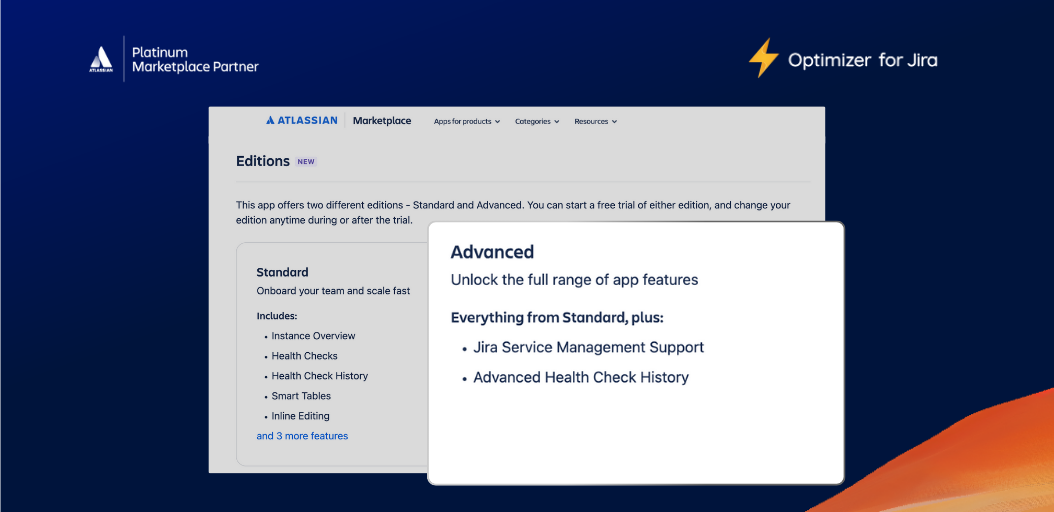Click the Atlassian logo in the Marketplace header
Screen dimensions: 1054x512
[x=302, y=121]
